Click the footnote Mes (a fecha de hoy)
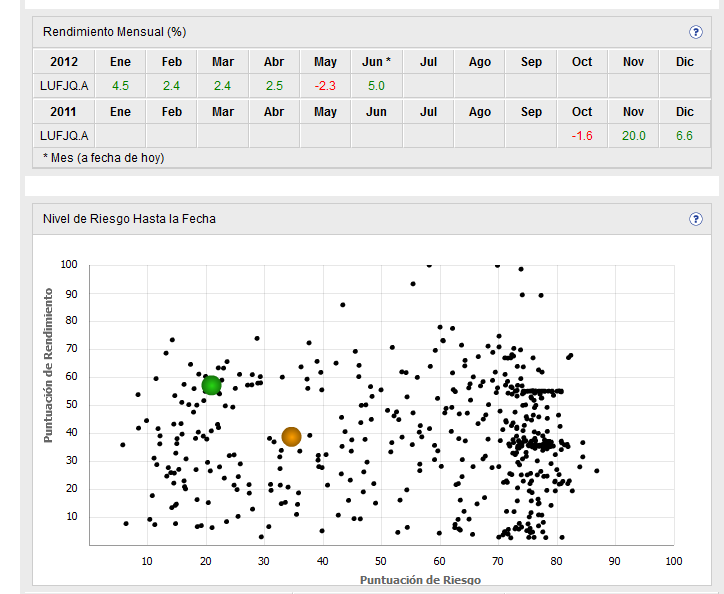Viewport: 724px width, 594px height. point(103,158)
